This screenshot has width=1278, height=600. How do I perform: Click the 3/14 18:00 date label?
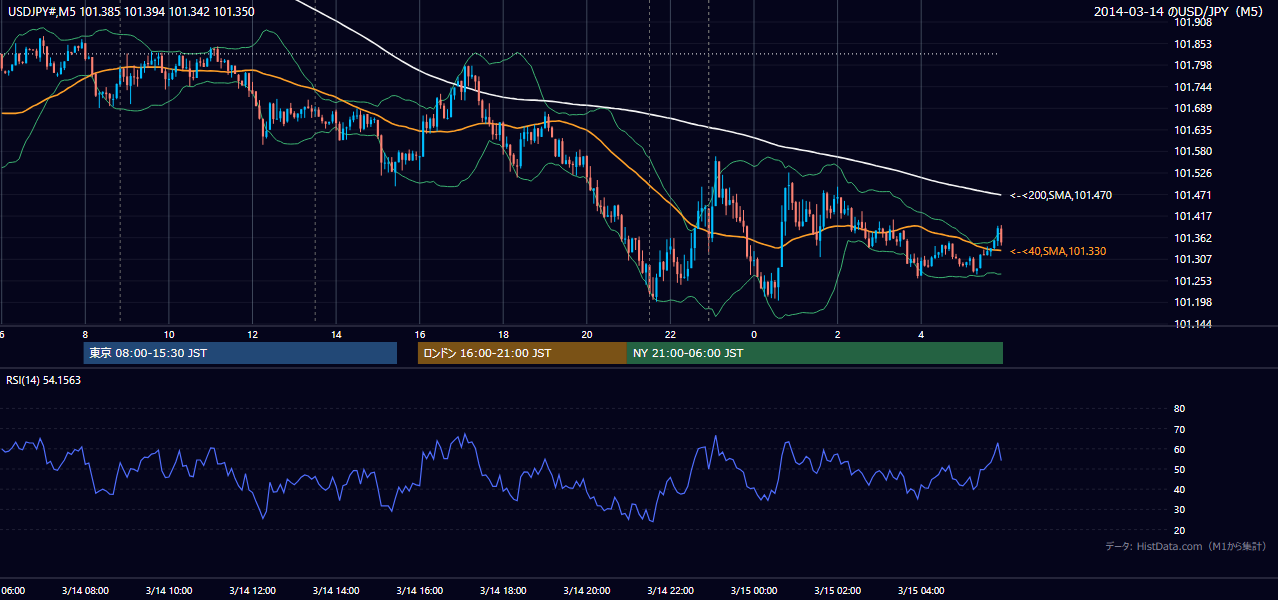tap(503, 590)
